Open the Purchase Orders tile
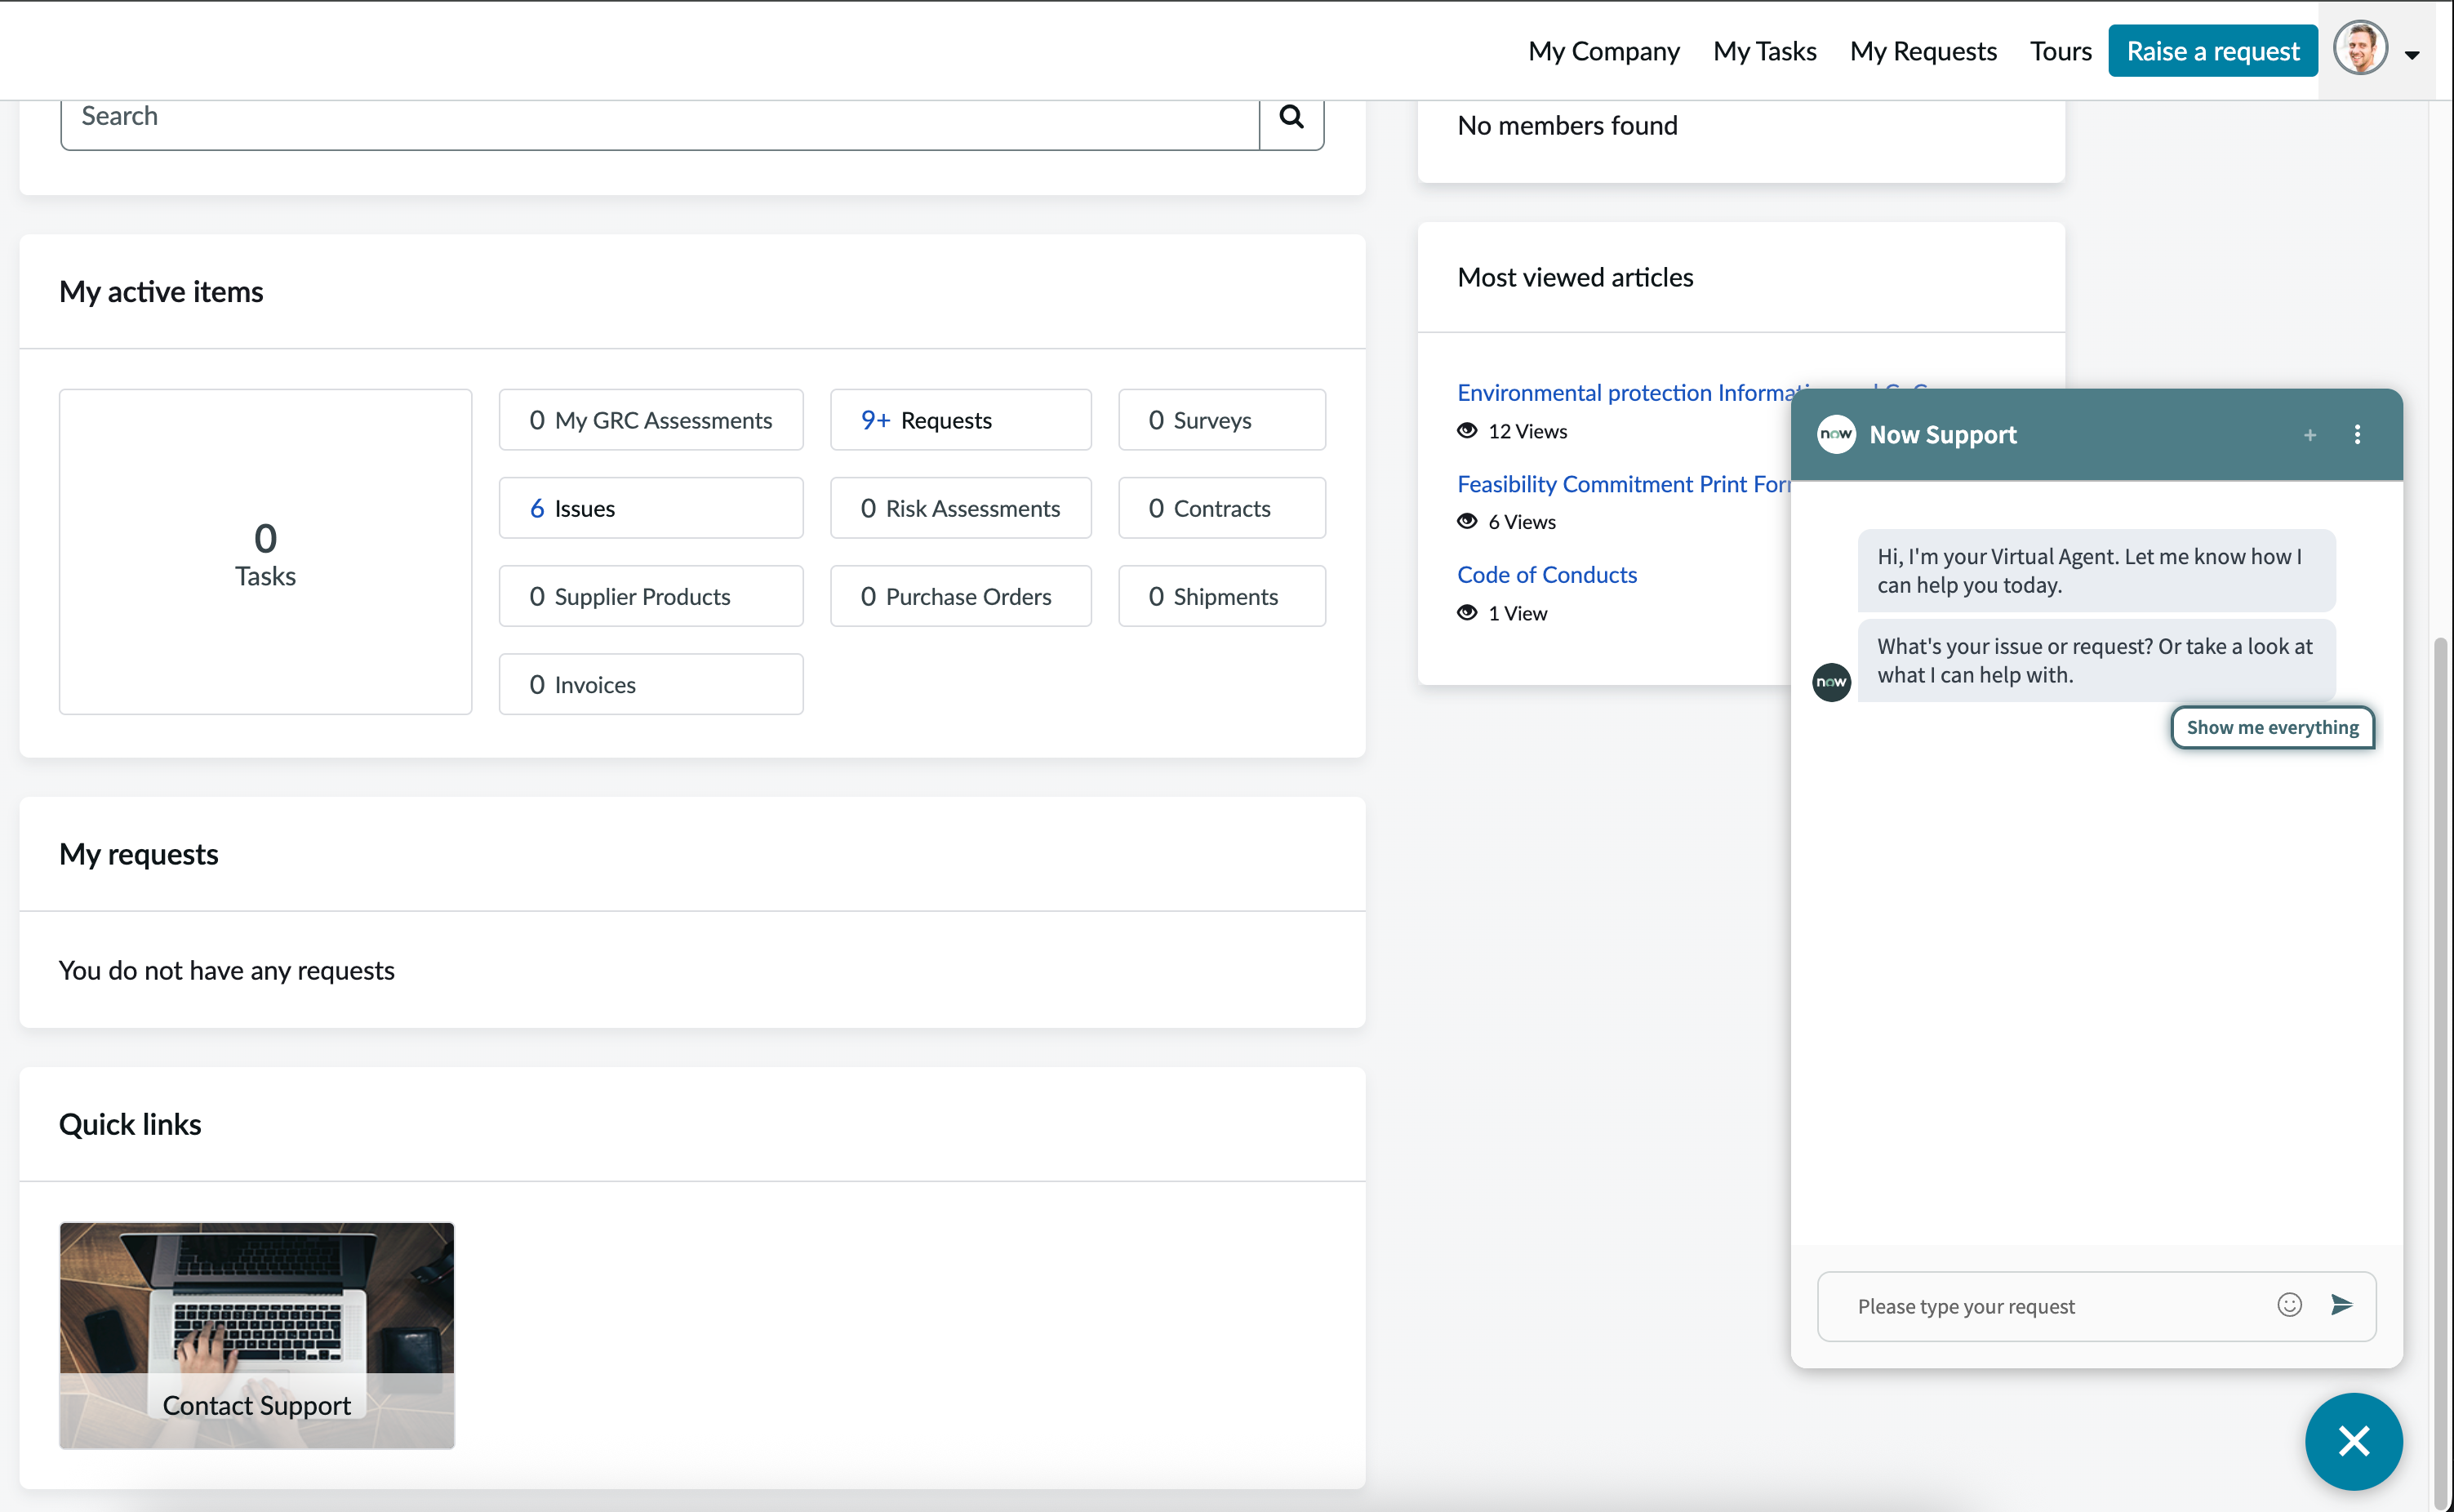 (960, 596)
